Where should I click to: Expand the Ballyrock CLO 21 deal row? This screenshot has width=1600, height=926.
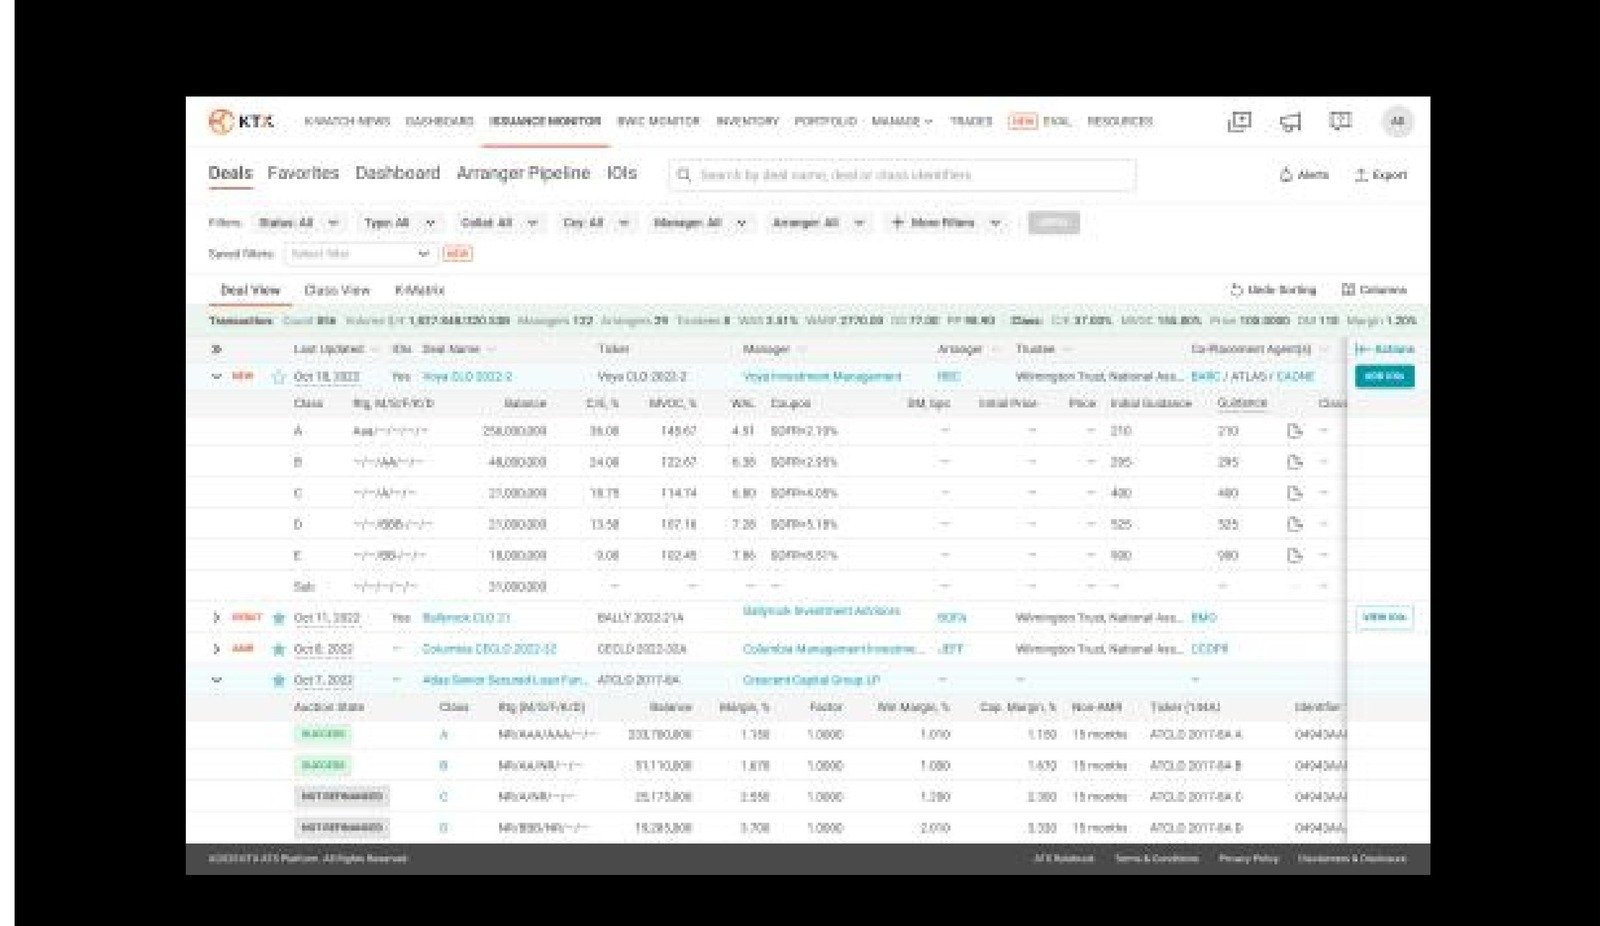(x=216, y=618)
